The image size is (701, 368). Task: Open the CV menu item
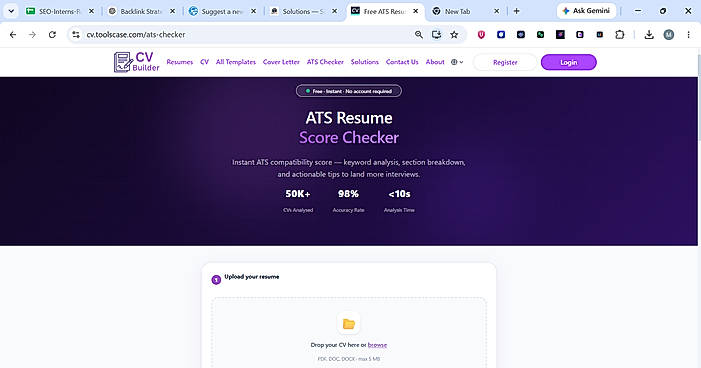pyautogui.click(x=204, y=62)
